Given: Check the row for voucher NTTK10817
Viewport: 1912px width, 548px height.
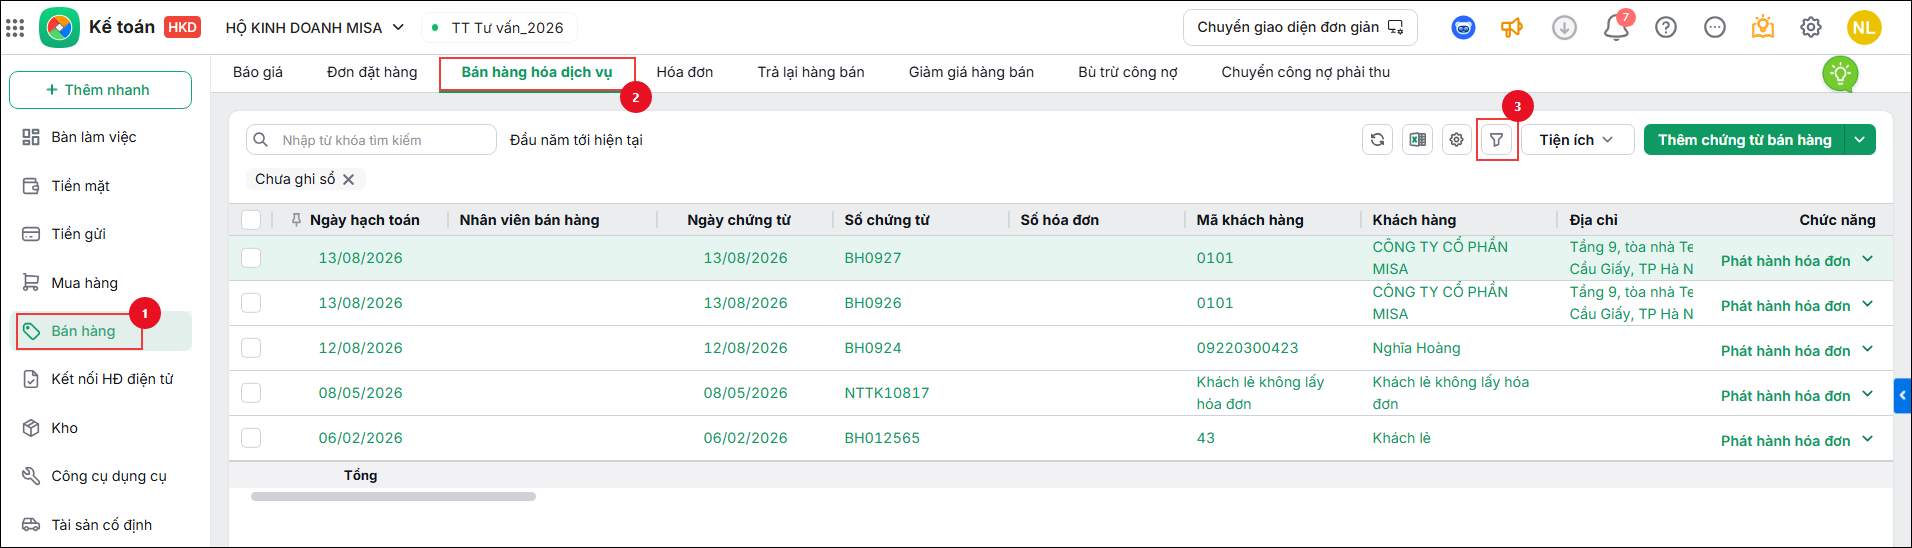Looking at the screenshot, I should click(251, 393).
